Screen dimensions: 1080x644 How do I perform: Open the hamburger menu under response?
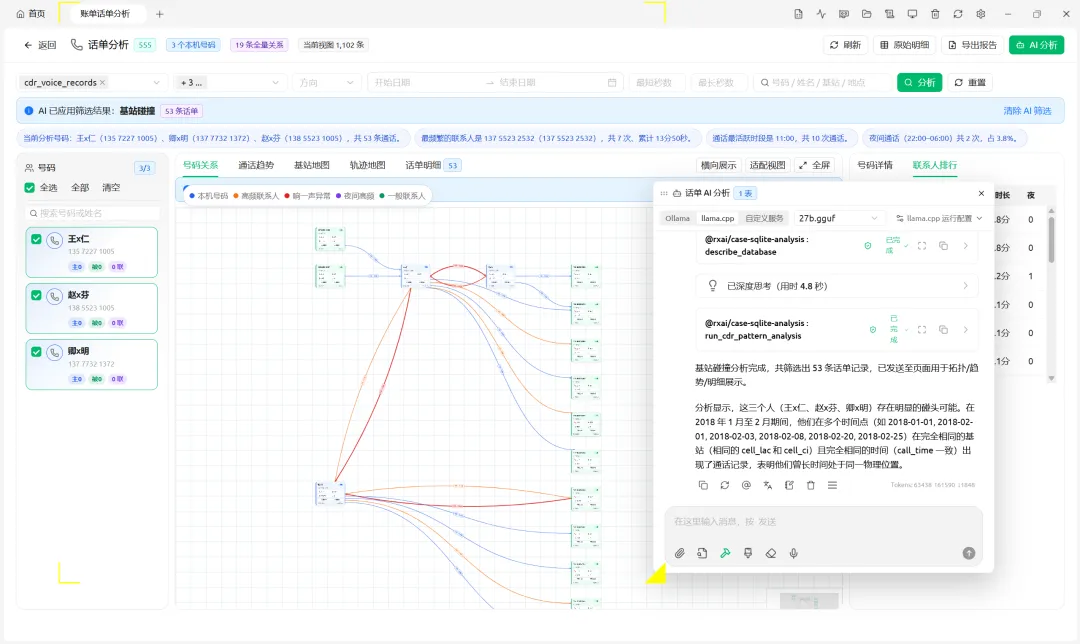[832, 485]
